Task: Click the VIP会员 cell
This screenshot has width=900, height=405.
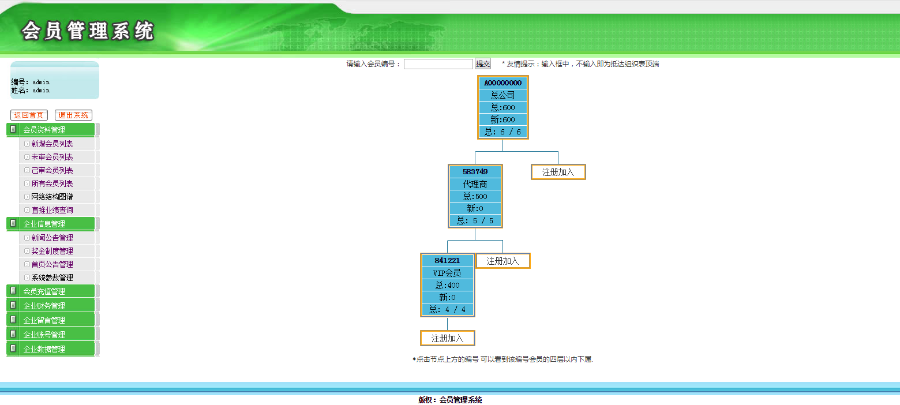Action: [x=448, y=273]
